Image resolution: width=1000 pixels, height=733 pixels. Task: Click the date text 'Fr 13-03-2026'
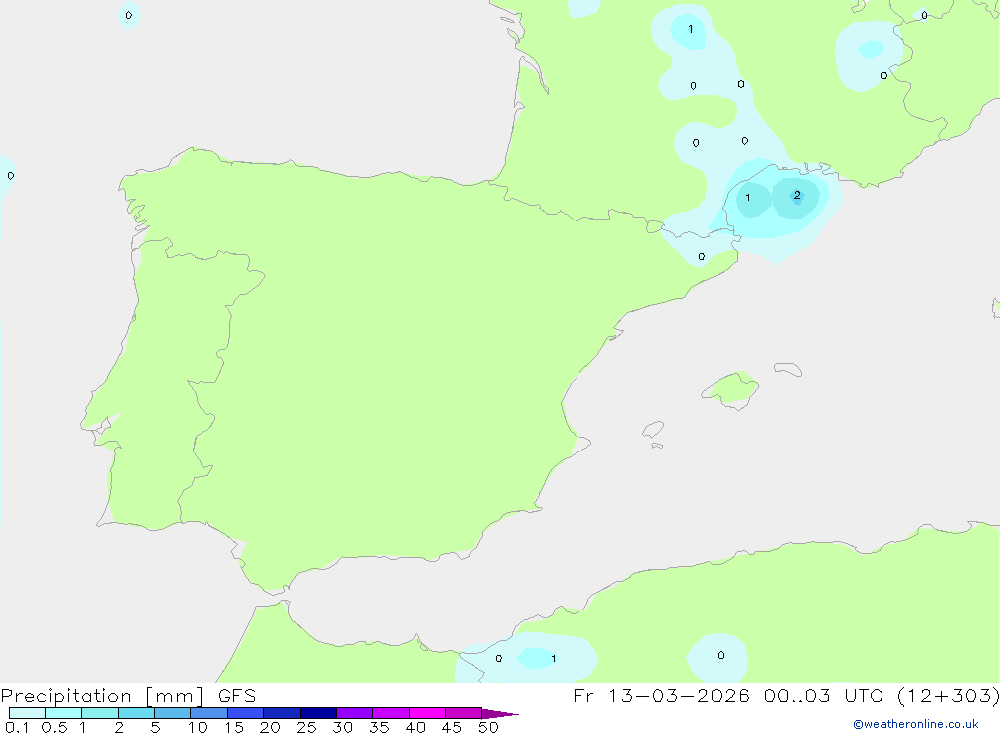(661, 696)
